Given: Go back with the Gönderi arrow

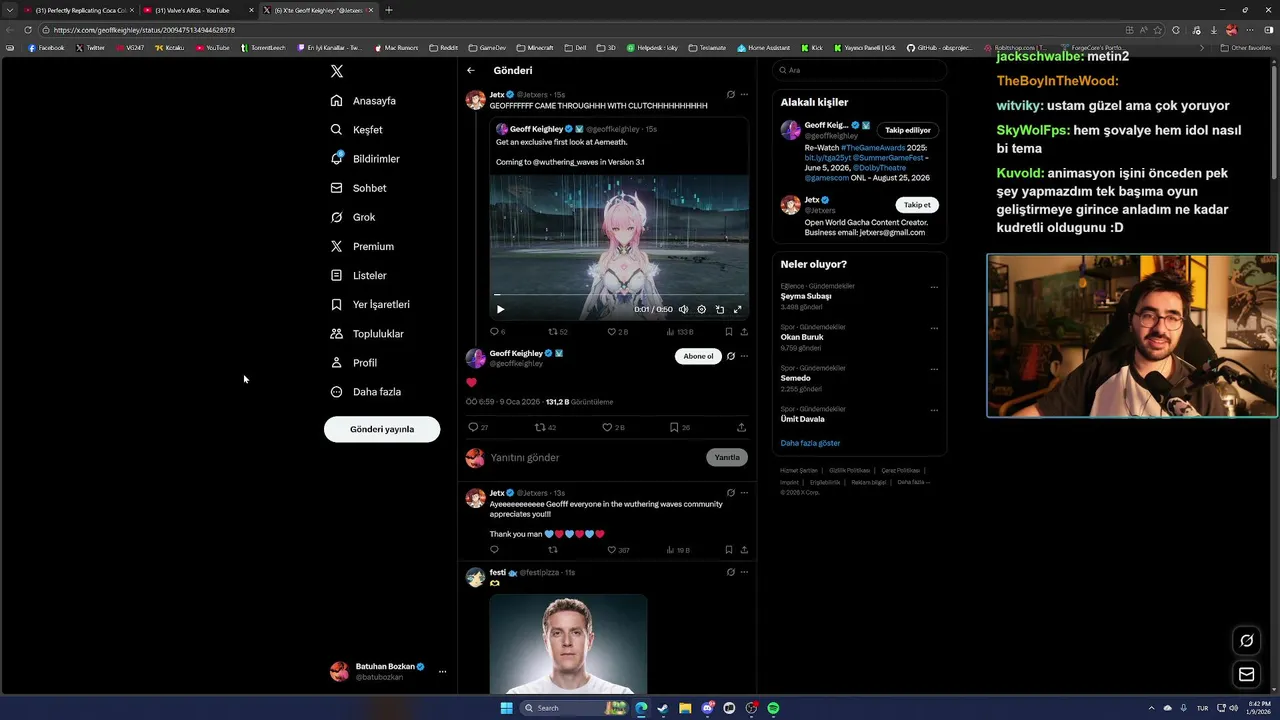Looking at the screenshot, I should (x=471, y=71).
